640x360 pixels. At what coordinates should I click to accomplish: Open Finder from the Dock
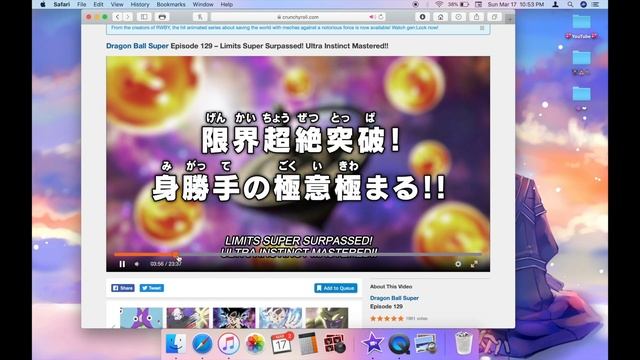pos(176,344)
